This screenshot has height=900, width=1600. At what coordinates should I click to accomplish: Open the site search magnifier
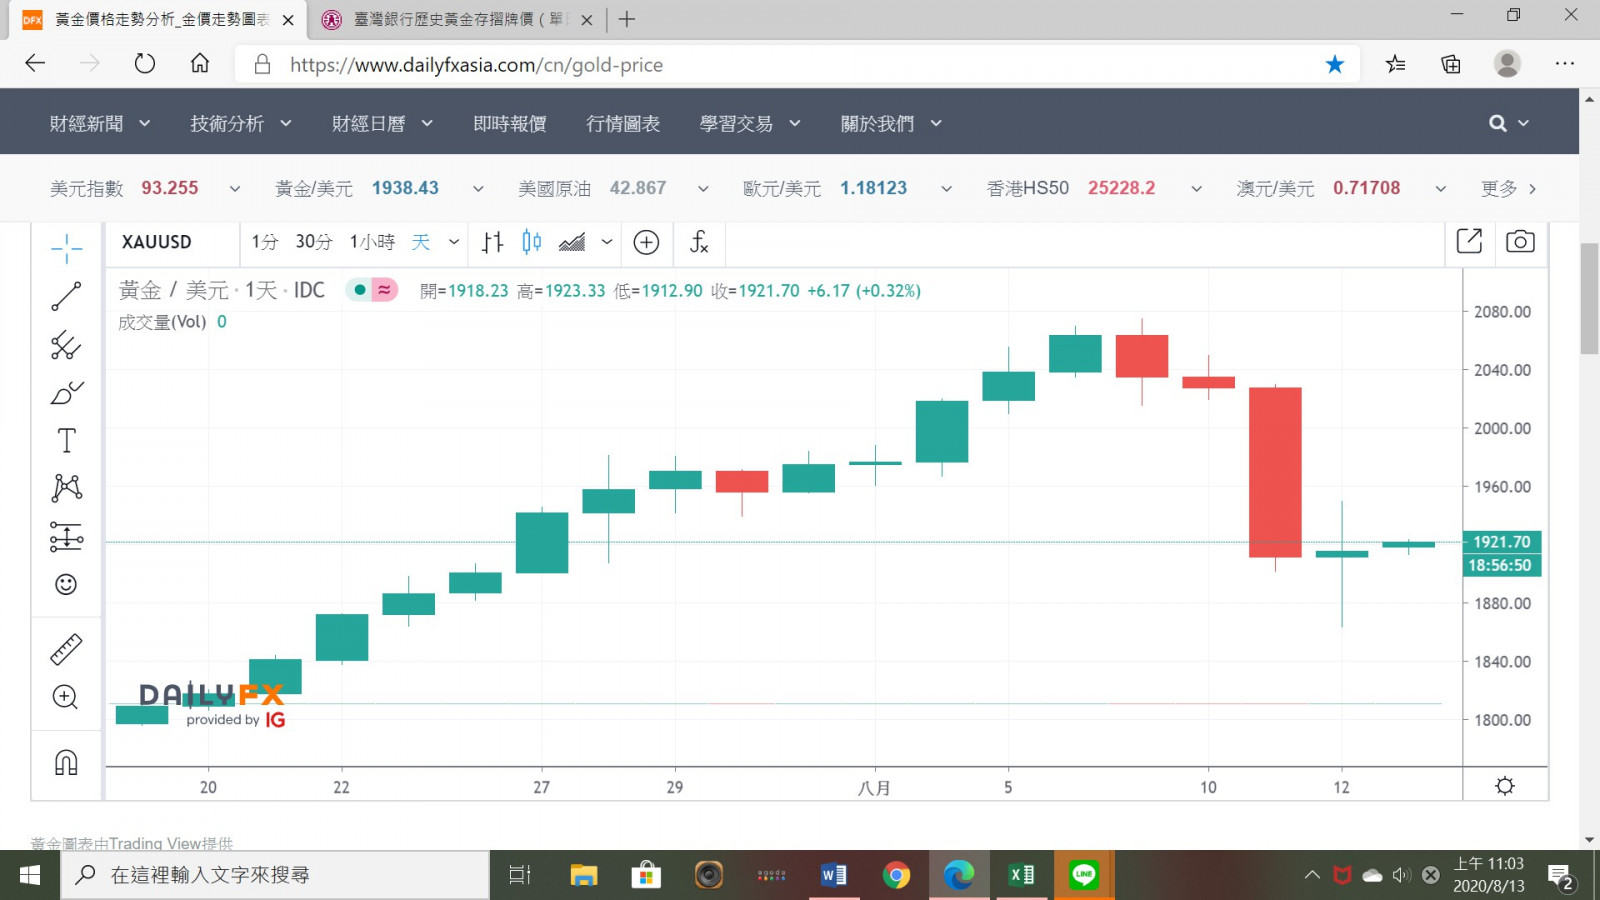pos(1497,123)
